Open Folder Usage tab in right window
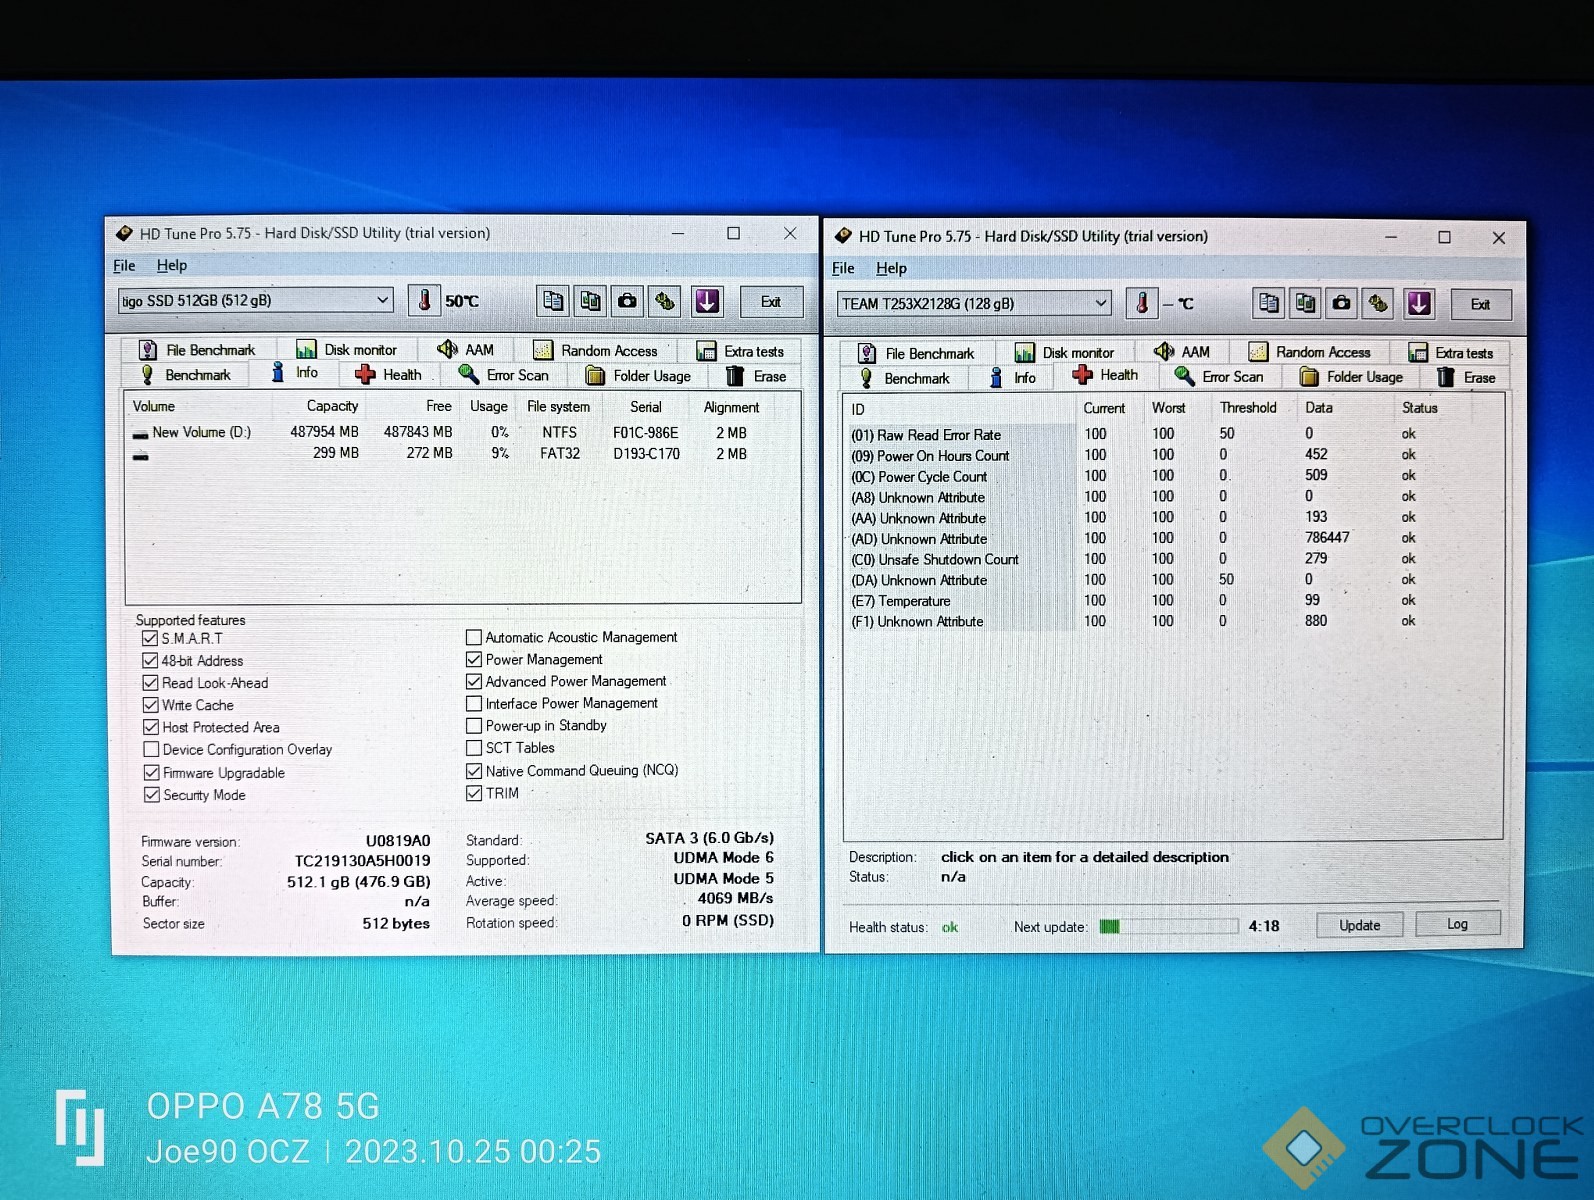The width and height of the screenshot is (1594, 1200). coord(1351,377)
